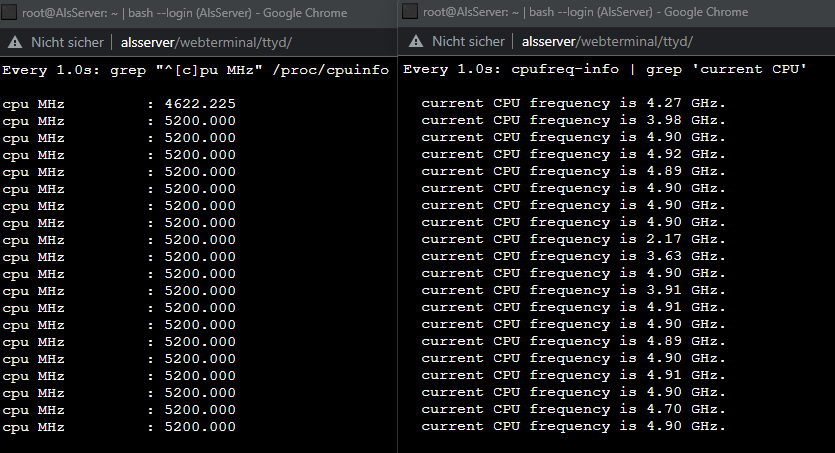Click the right window's title bar app icon
Screen dimensions: 835x453
tap(410, 11)
